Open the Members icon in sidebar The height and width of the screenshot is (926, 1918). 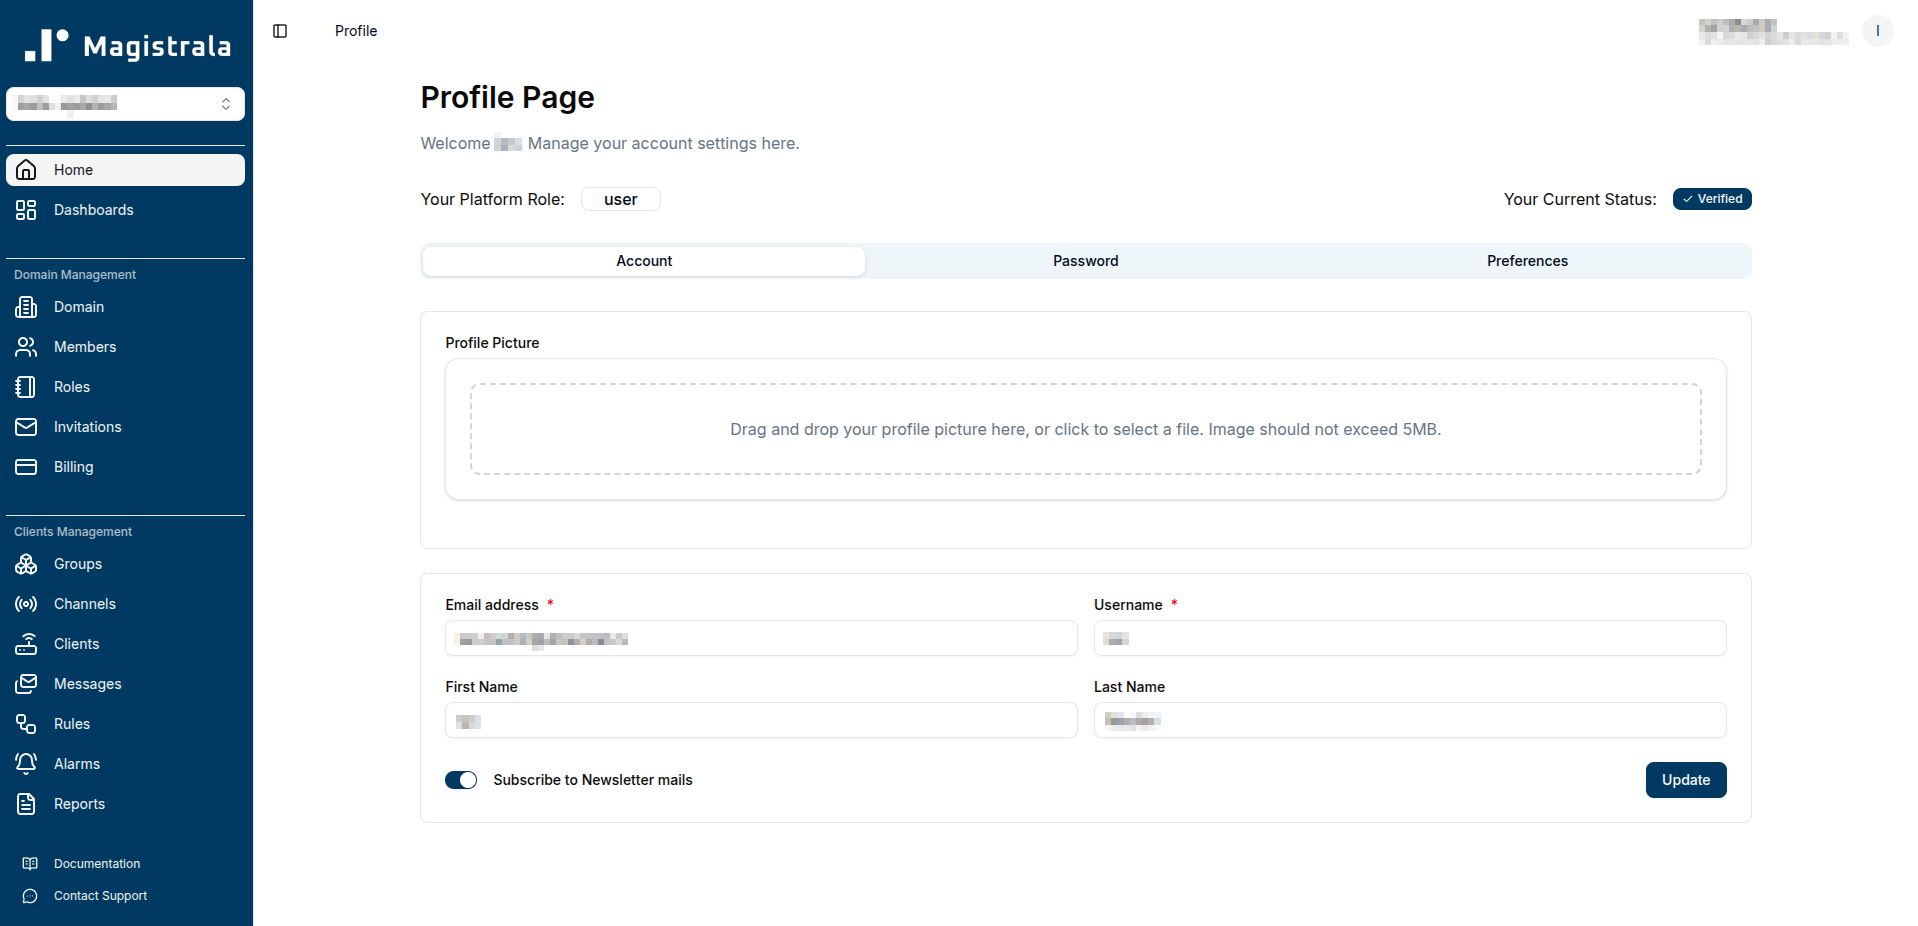tap(26, 347)
